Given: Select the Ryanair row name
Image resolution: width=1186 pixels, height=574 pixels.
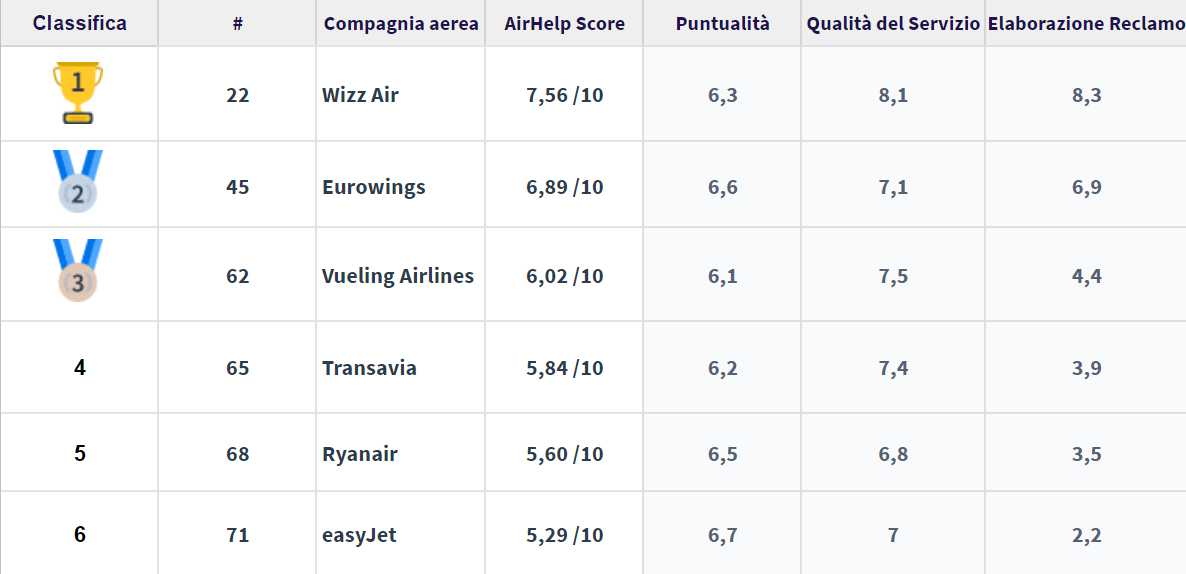Looking at the screenshot, I should (x=359, y=455).
